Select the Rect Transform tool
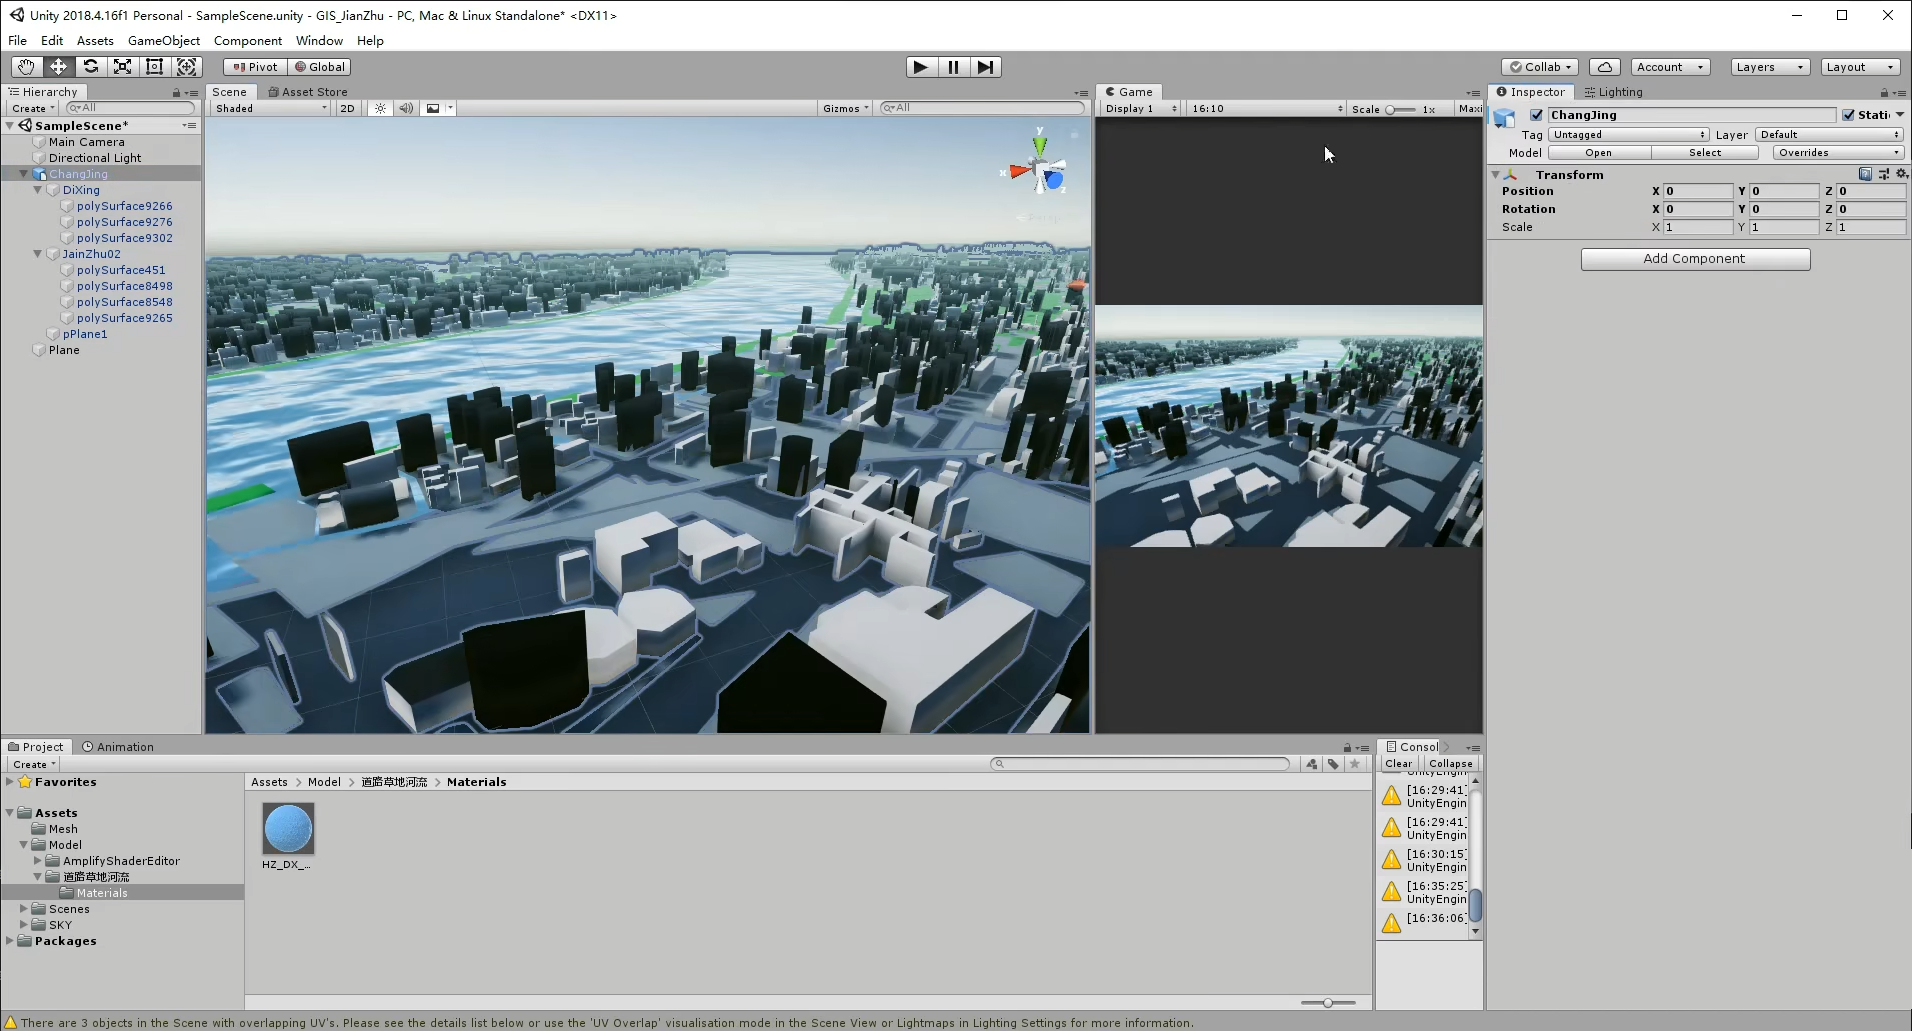Screen dimensions: 1912x1031 pyautogui.click(x=155, y=67)
